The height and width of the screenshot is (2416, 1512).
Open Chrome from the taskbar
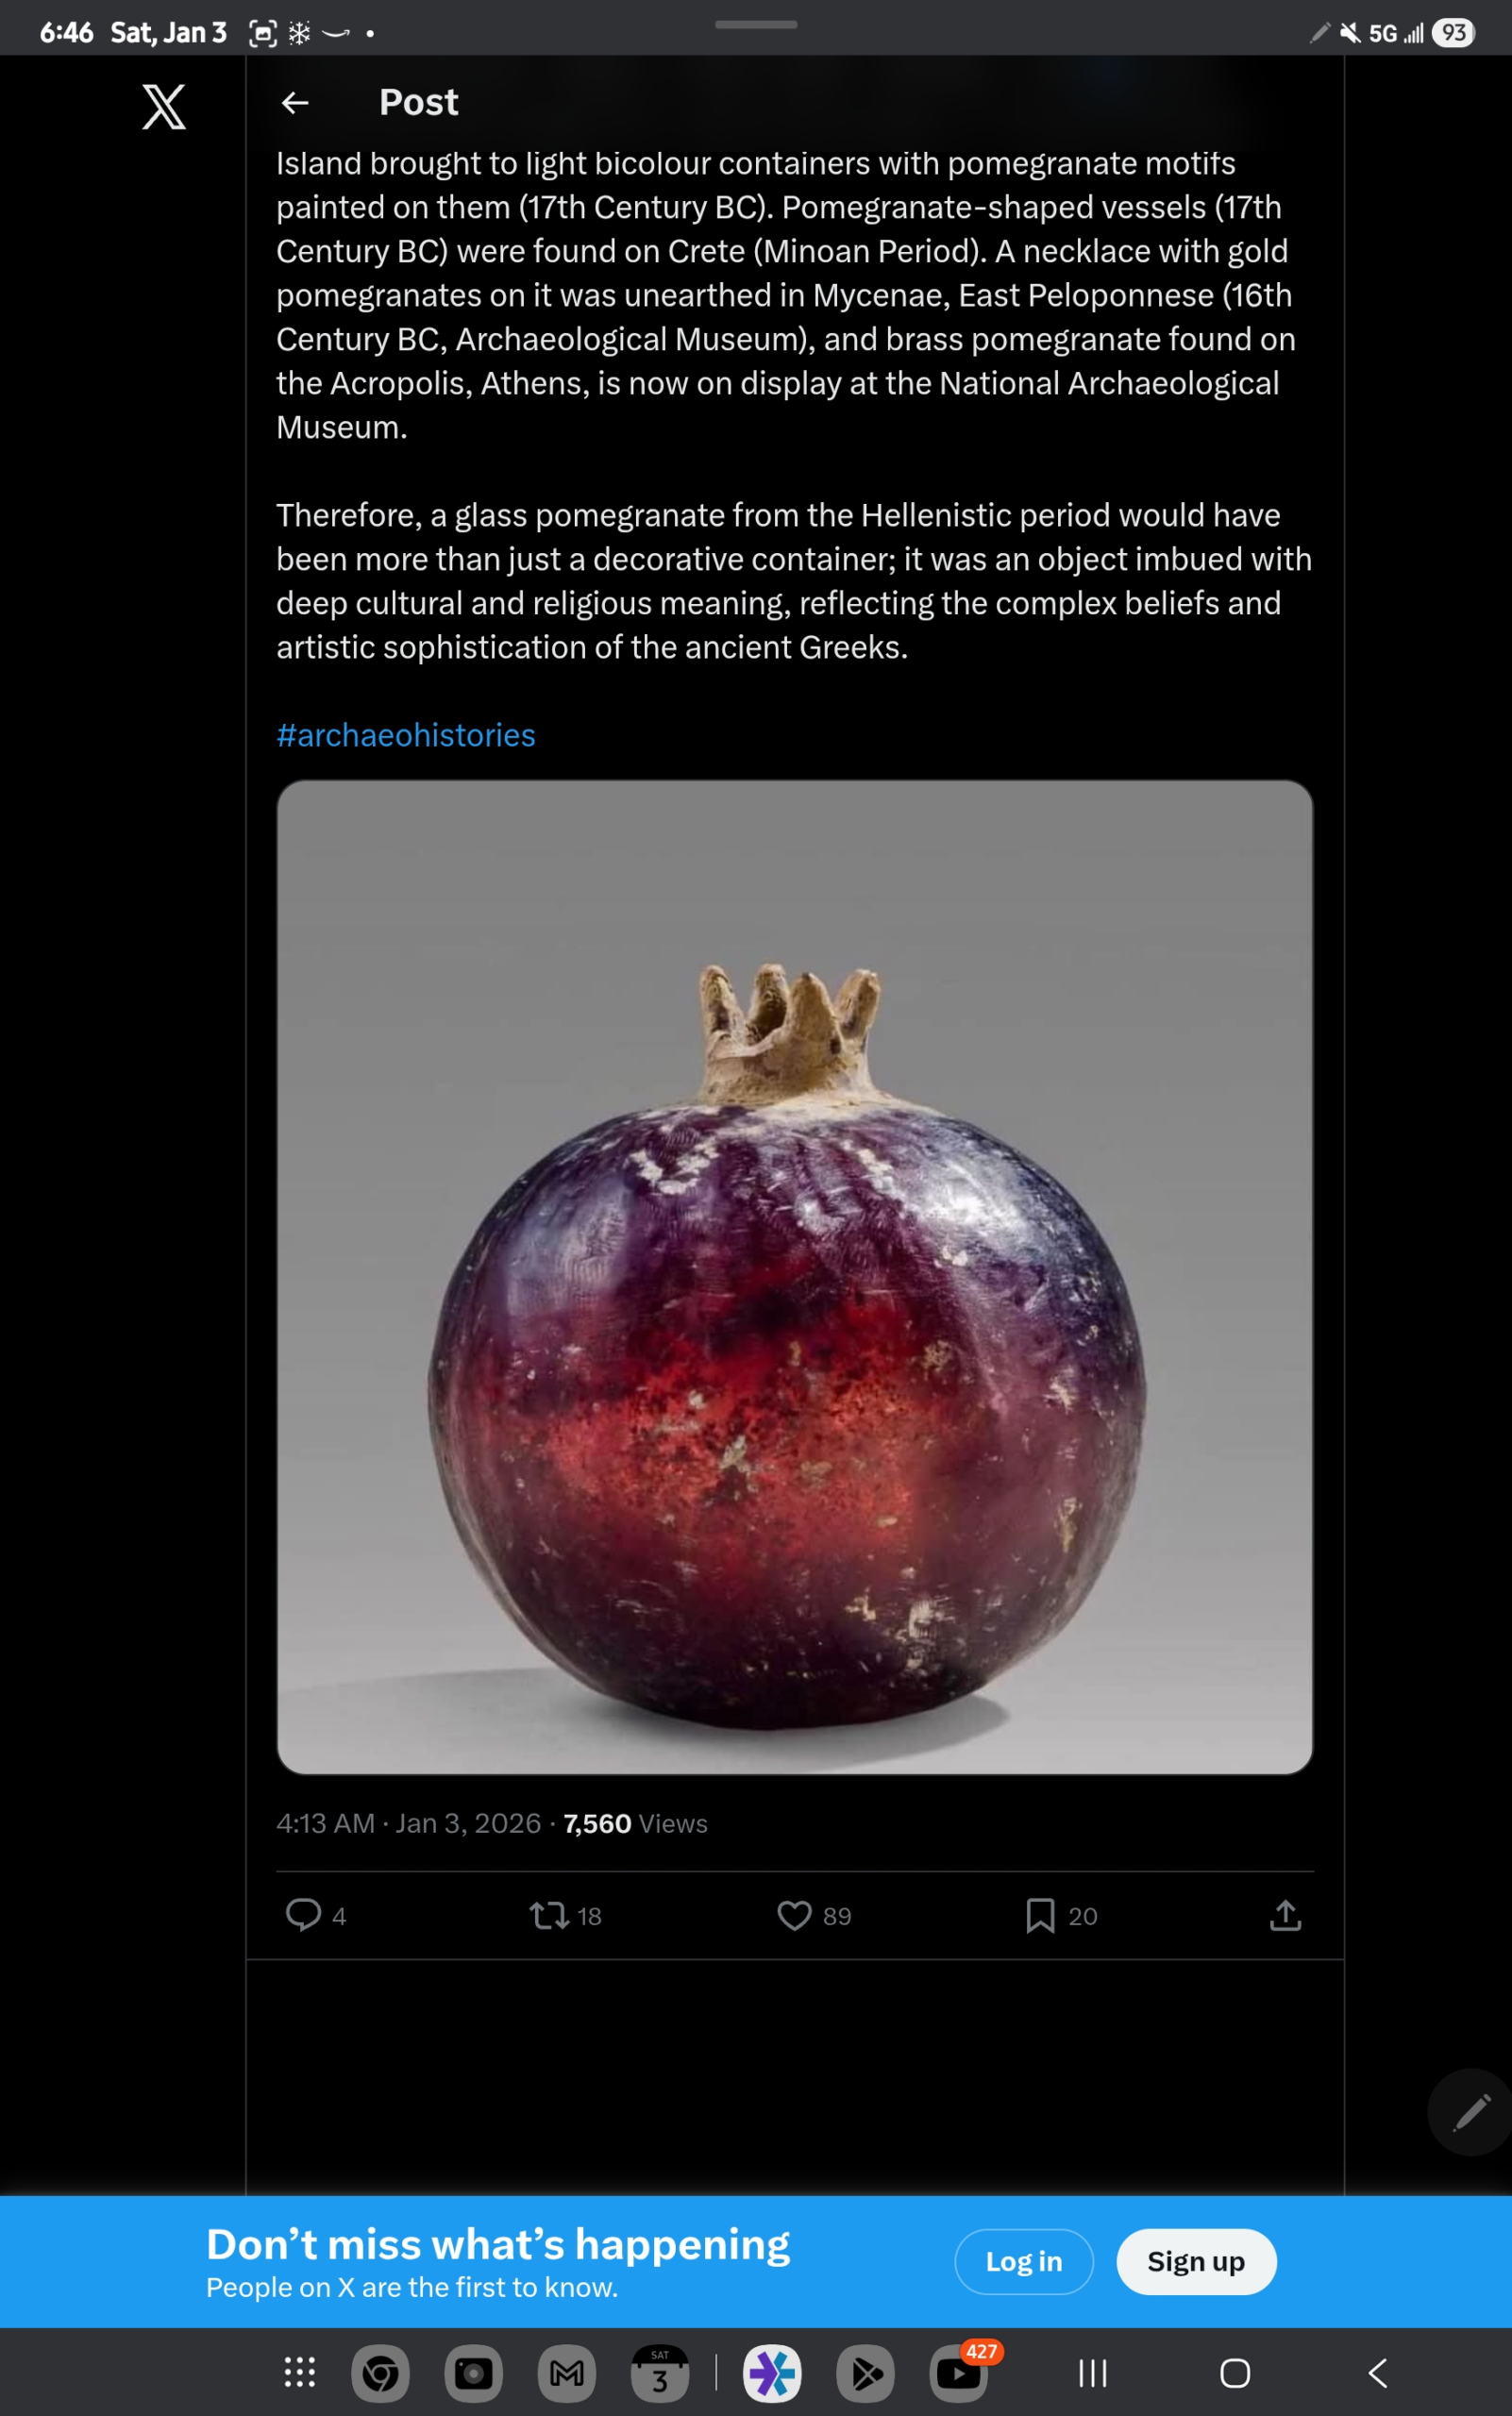381,2372
